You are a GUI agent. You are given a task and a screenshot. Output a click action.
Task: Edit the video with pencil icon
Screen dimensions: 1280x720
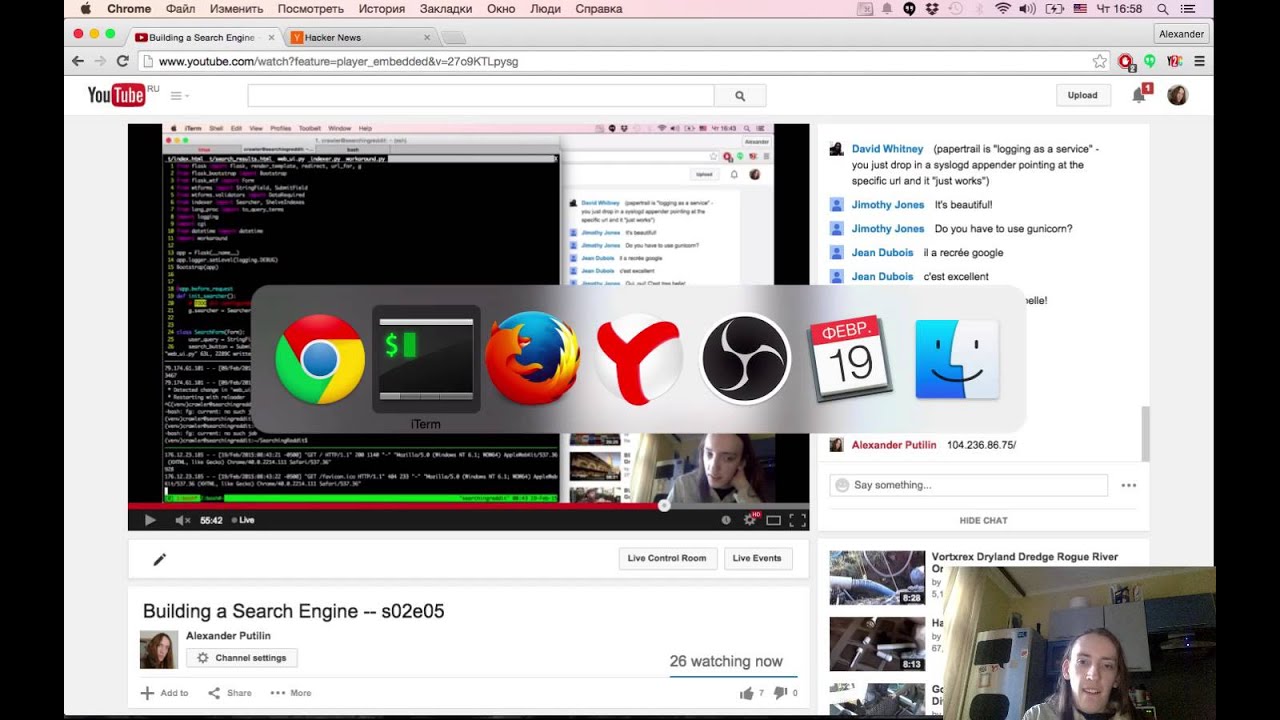coord(160,559)
